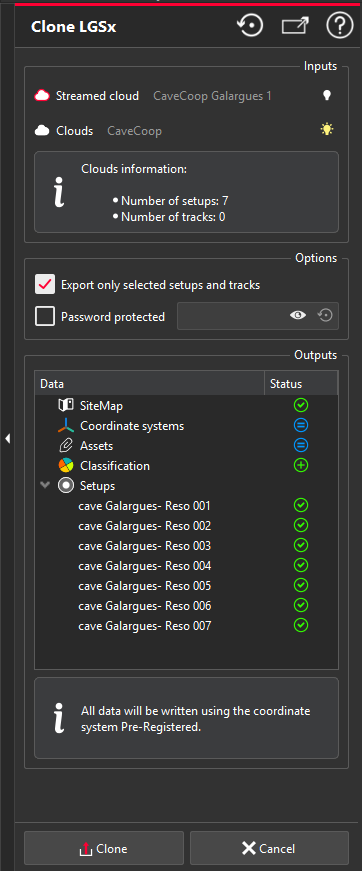Click the detach panel icon in the header
Viewport: 362px width, 871px height.
[295, 26]
